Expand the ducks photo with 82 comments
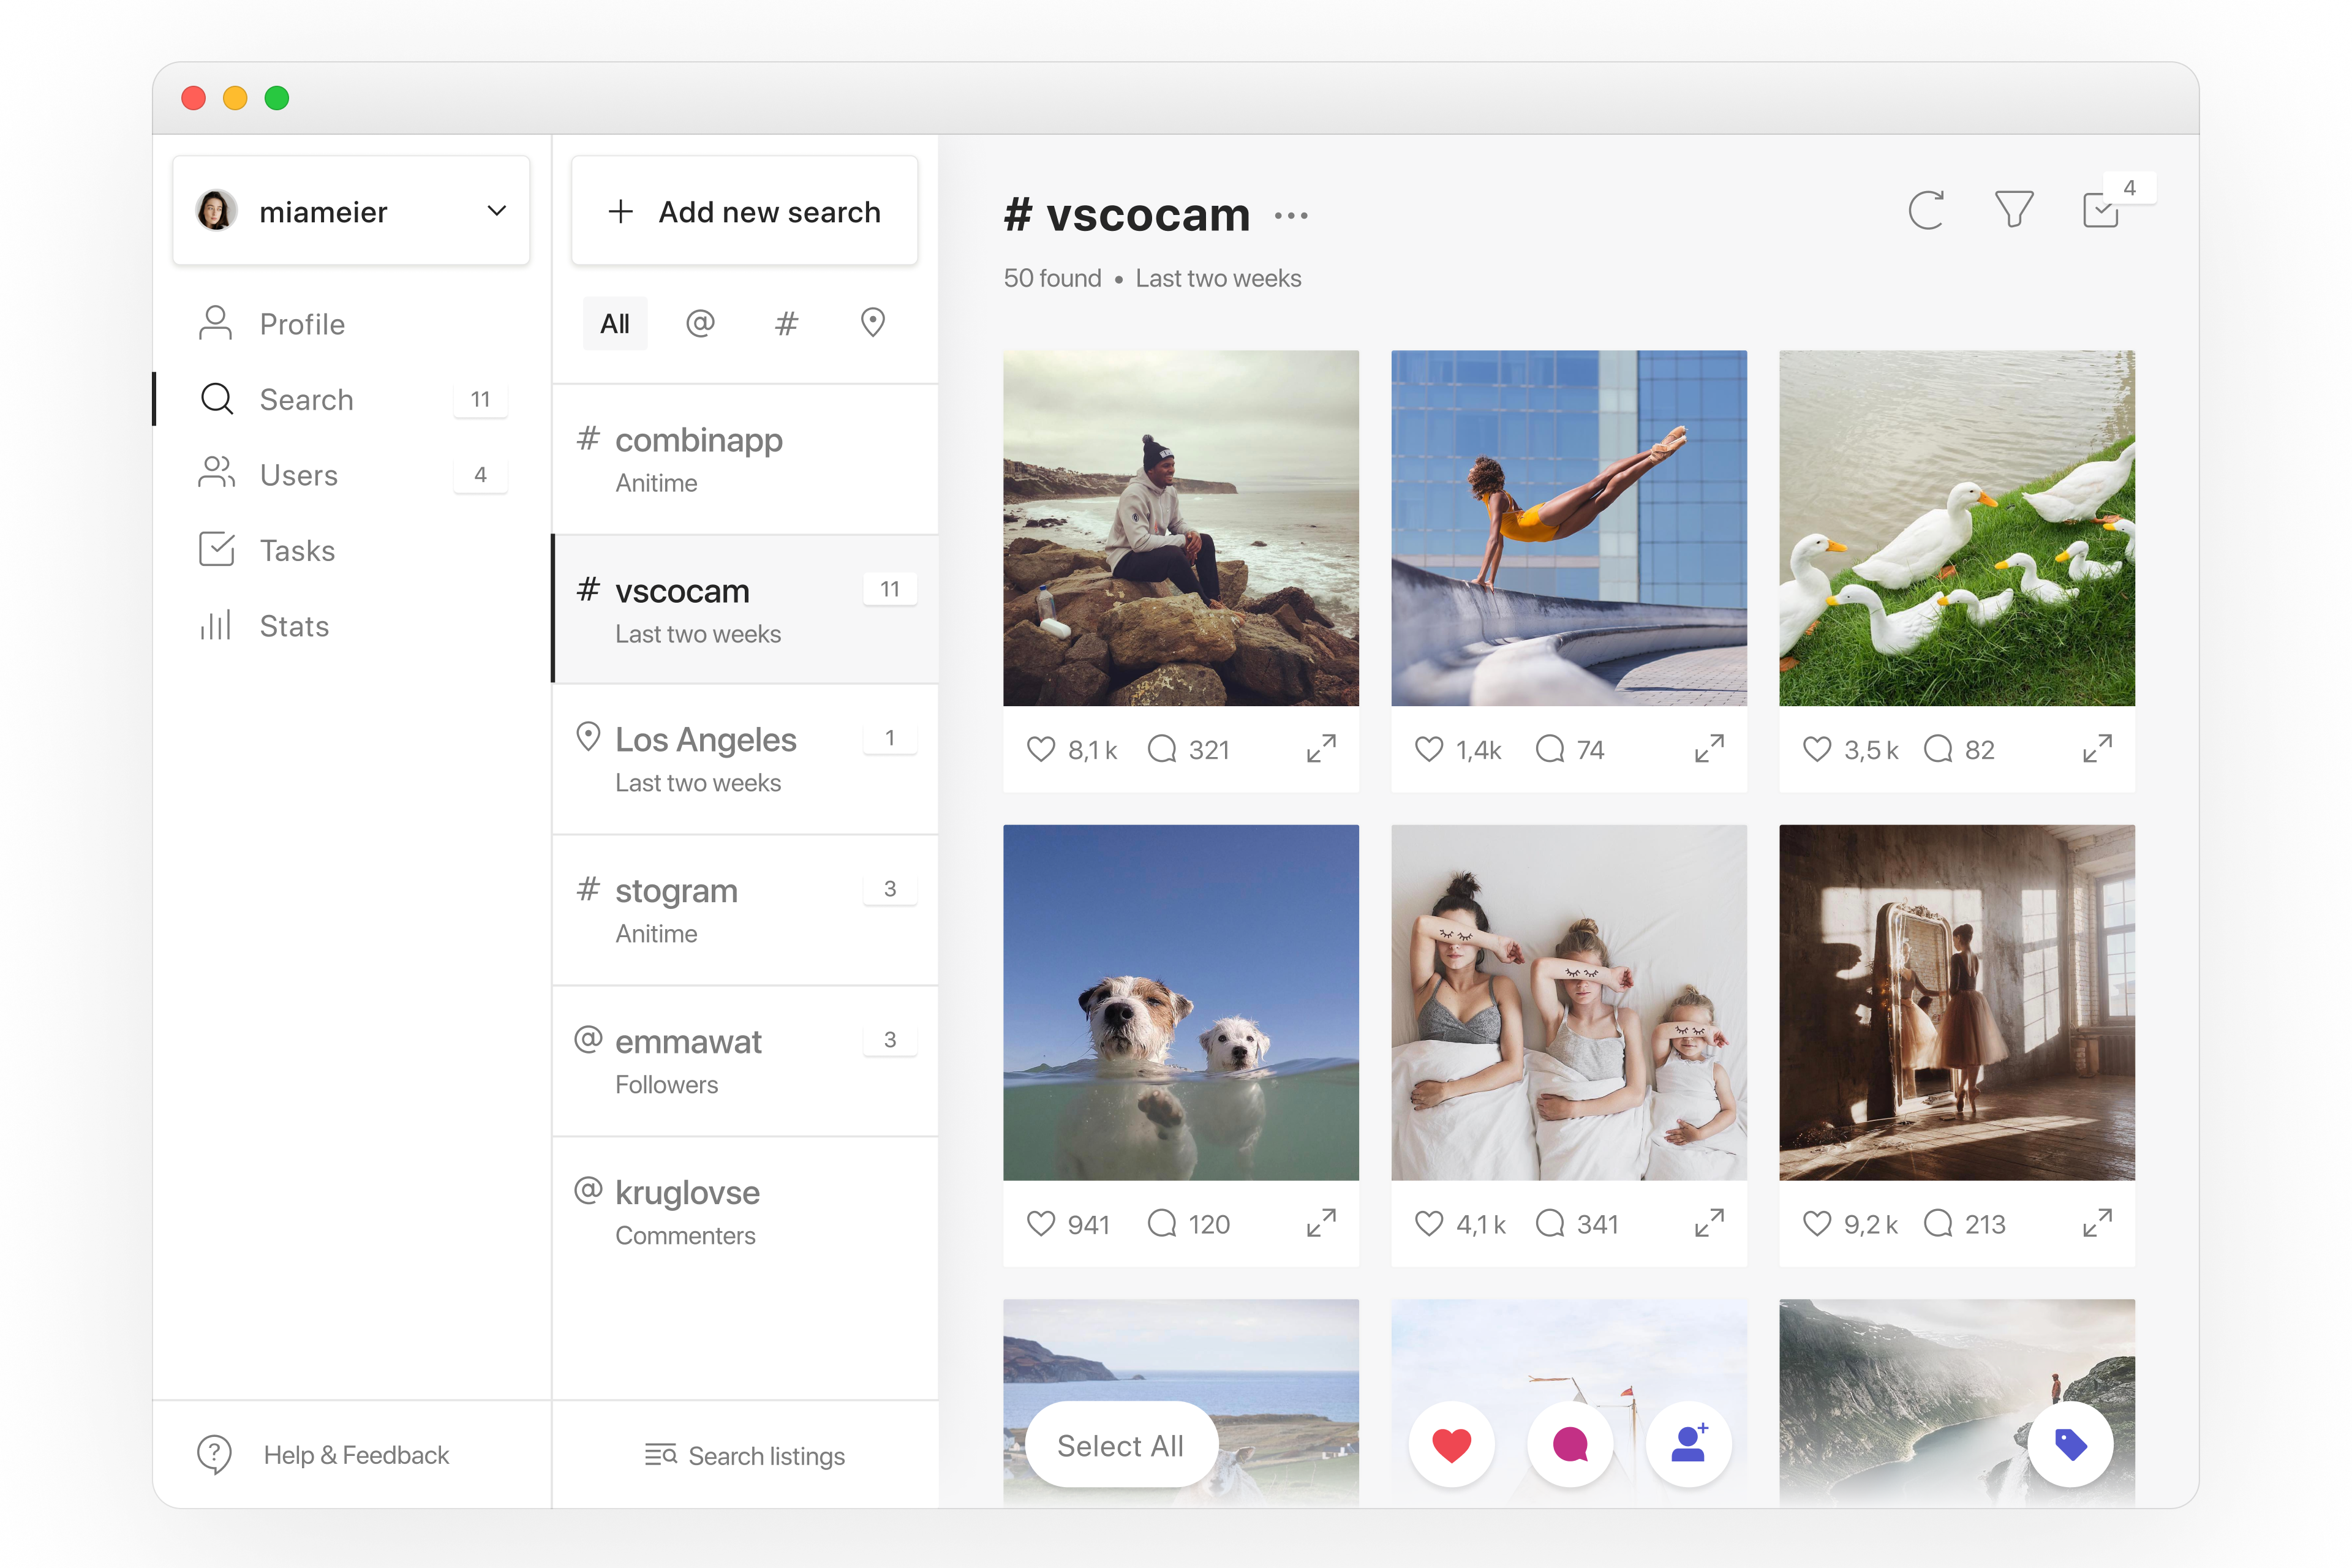The width and height of the screenshot is (2352, 1568). point(2097,748)
